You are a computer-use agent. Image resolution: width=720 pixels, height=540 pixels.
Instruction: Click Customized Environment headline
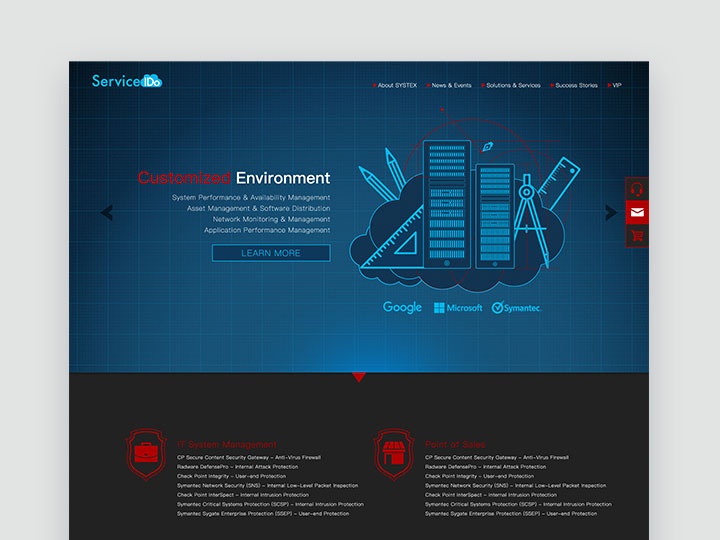(x=234, y=178)
